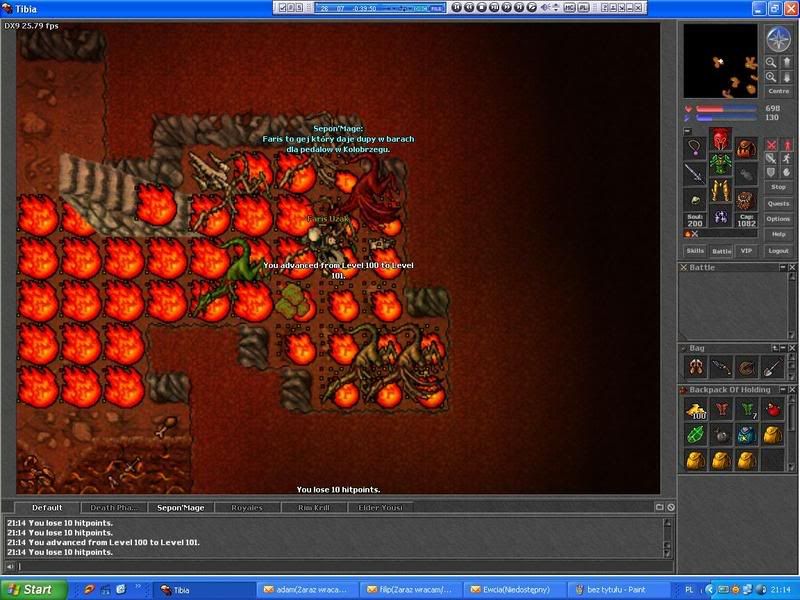Switch to the Royales chat tab
The width and height of the screenshot is (800, 600).
click(247, 508)
